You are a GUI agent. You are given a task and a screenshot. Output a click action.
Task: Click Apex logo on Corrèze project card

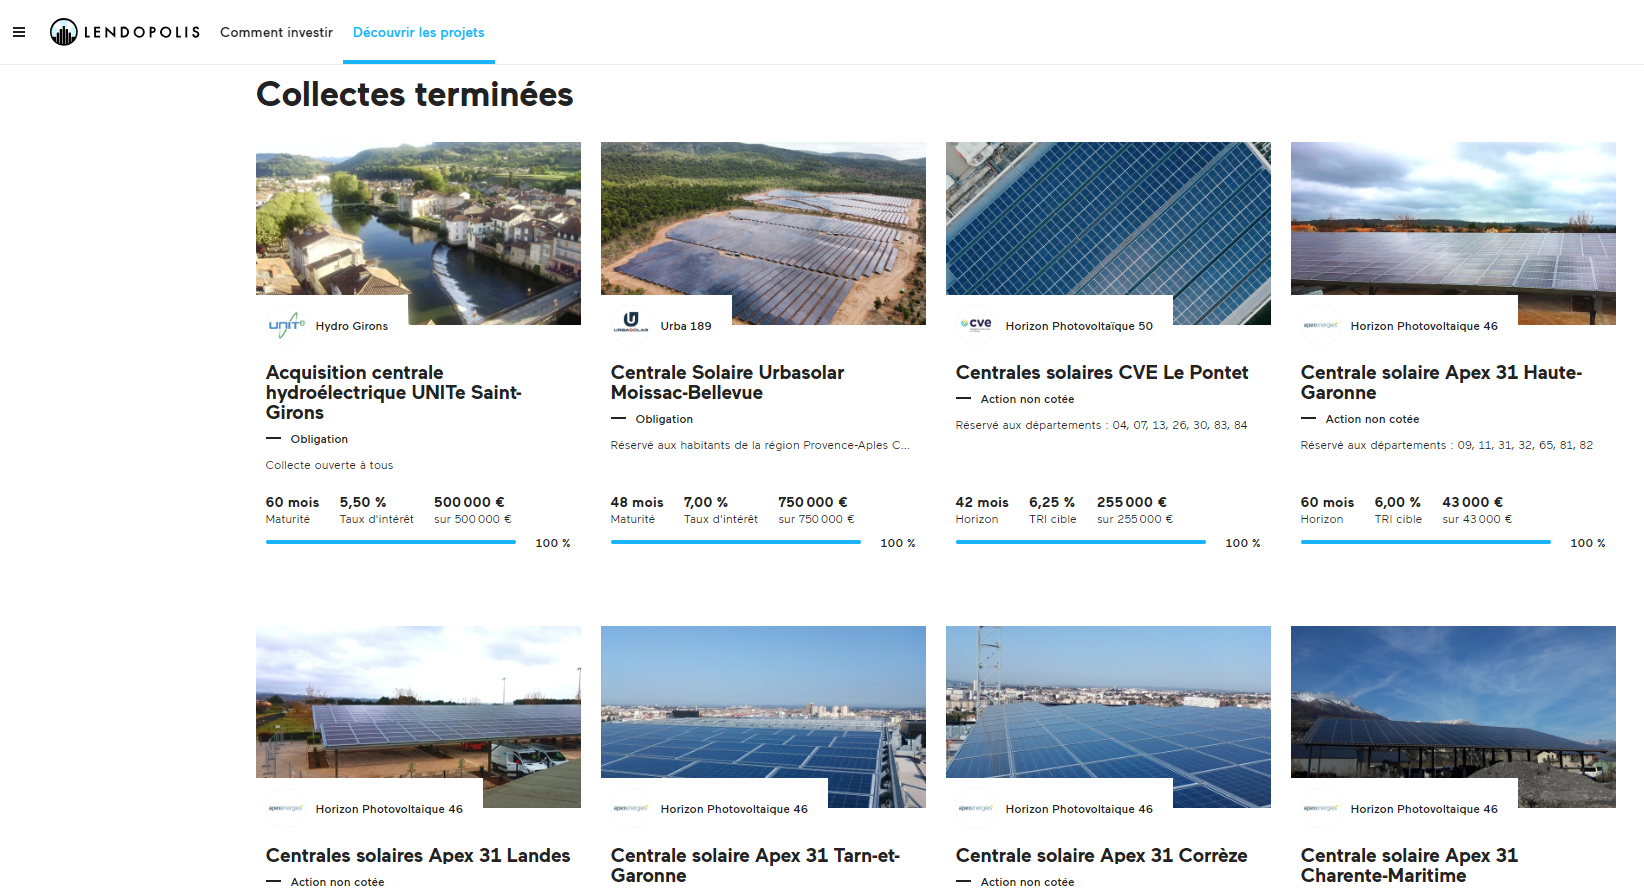(x=976, y=808)
